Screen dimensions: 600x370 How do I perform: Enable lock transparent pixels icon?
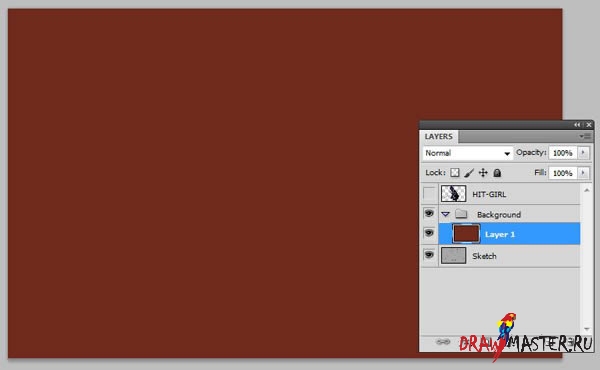coord(455,173)
